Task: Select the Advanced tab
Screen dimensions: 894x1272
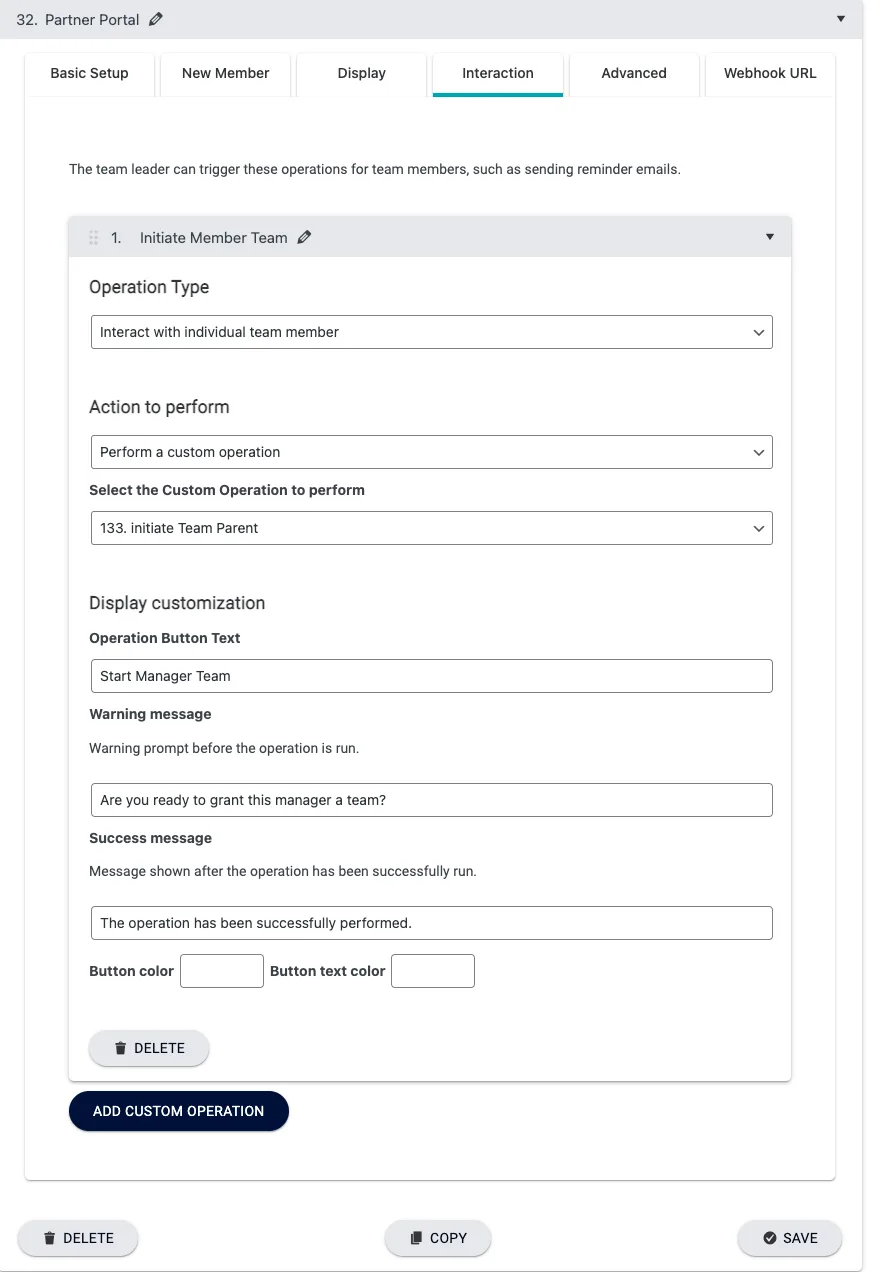Action: tap(634, 73)
